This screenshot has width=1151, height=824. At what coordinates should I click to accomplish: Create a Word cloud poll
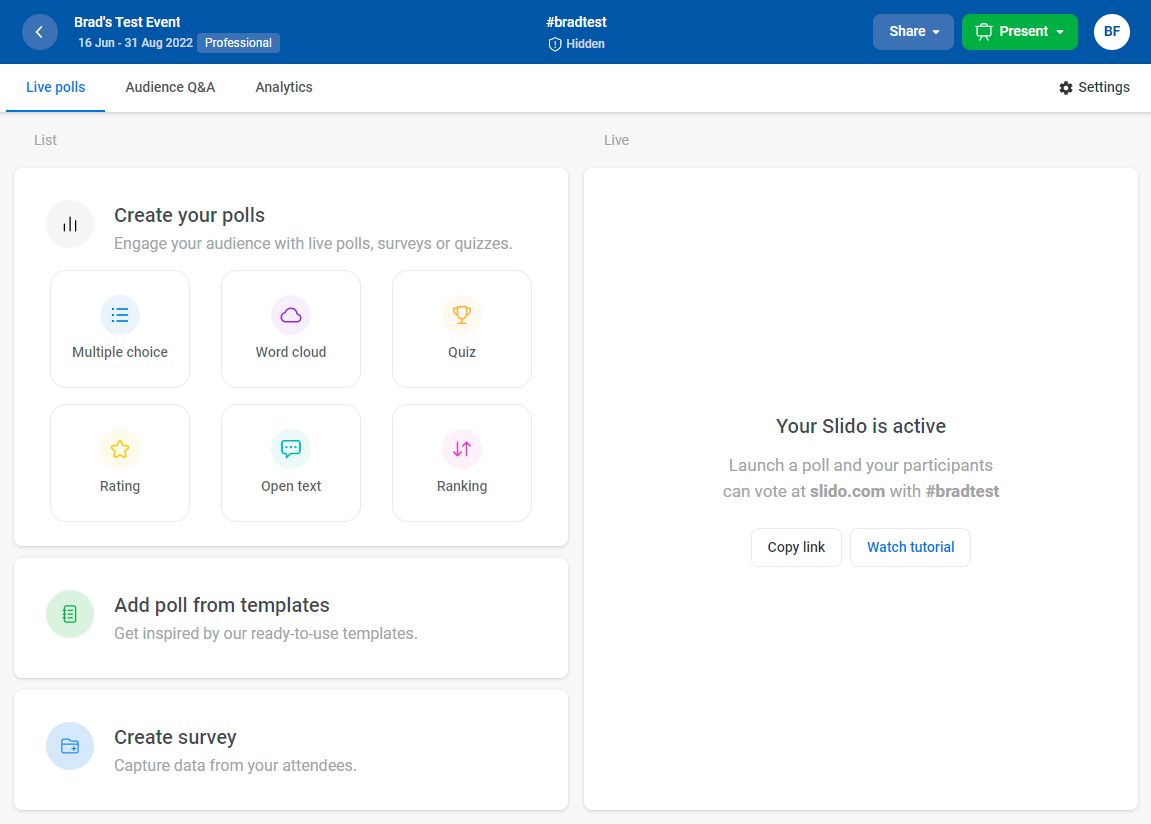pyautogui.click(x=290, y=328)
